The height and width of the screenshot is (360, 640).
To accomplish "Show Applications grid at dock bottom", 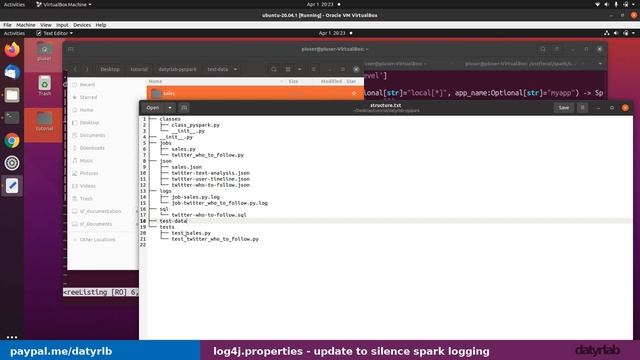I will click(12, 337).
